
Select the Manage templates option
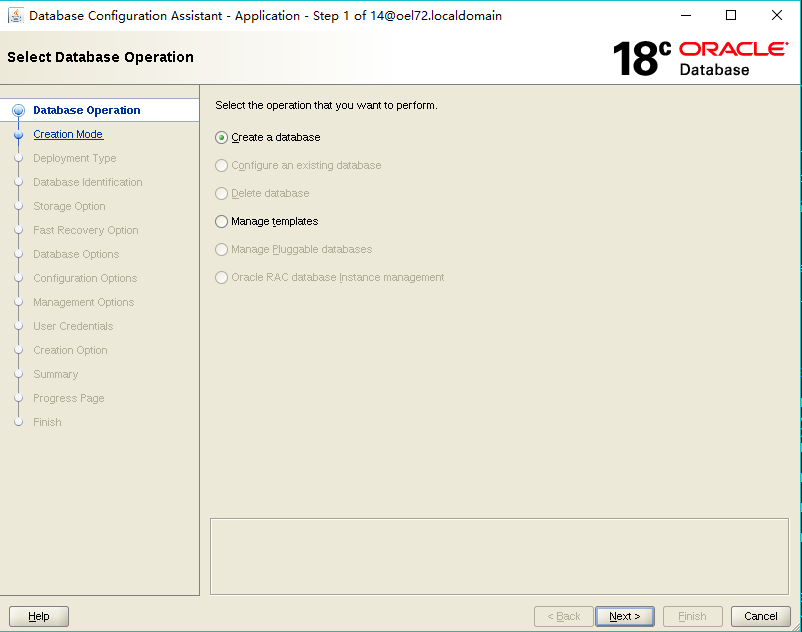(x=266, y=221)
